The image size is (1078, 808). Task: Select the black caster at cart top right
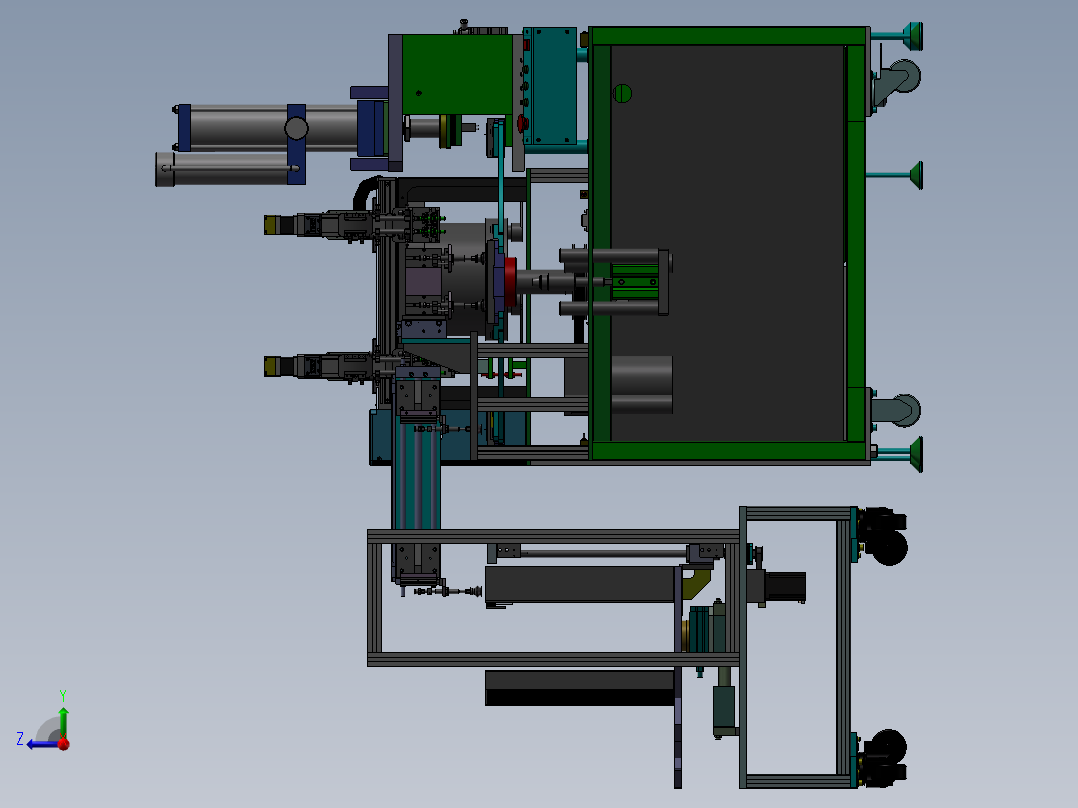pyautogui.click(x=884, y=536)
